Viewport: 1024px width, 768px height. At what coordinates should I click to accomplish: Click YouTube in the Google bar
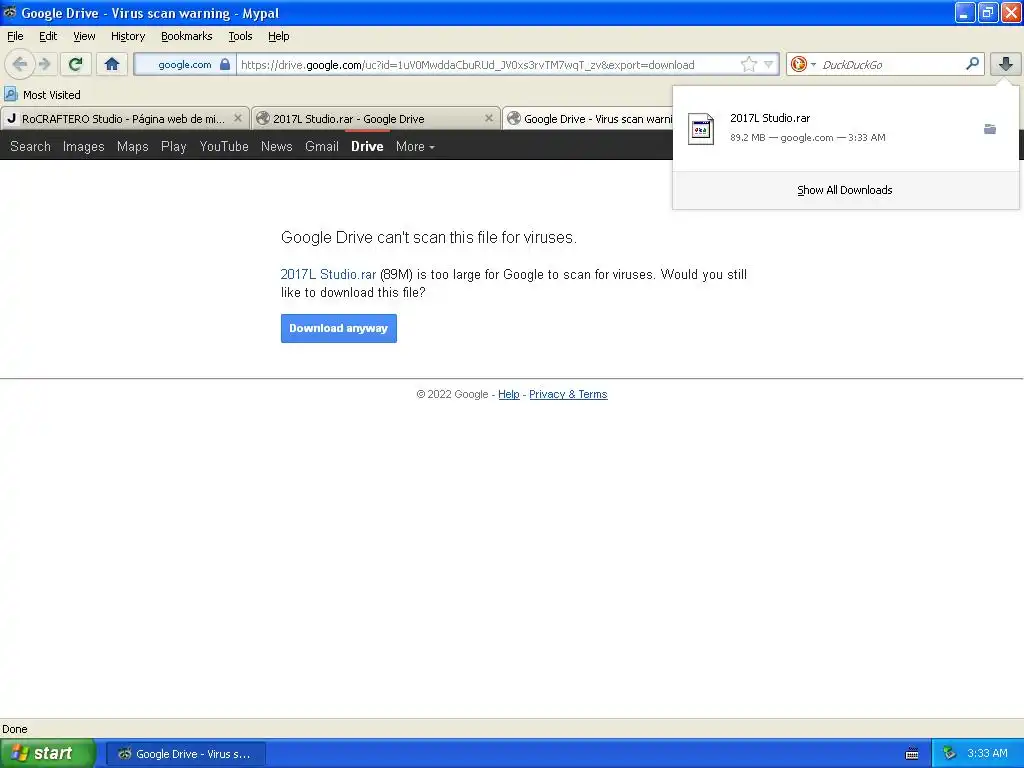224,146
